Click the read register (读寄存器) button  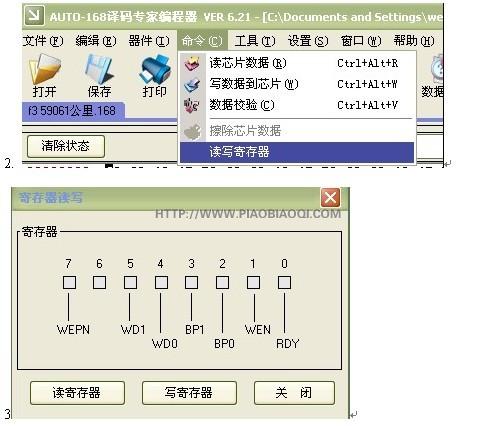77,393
